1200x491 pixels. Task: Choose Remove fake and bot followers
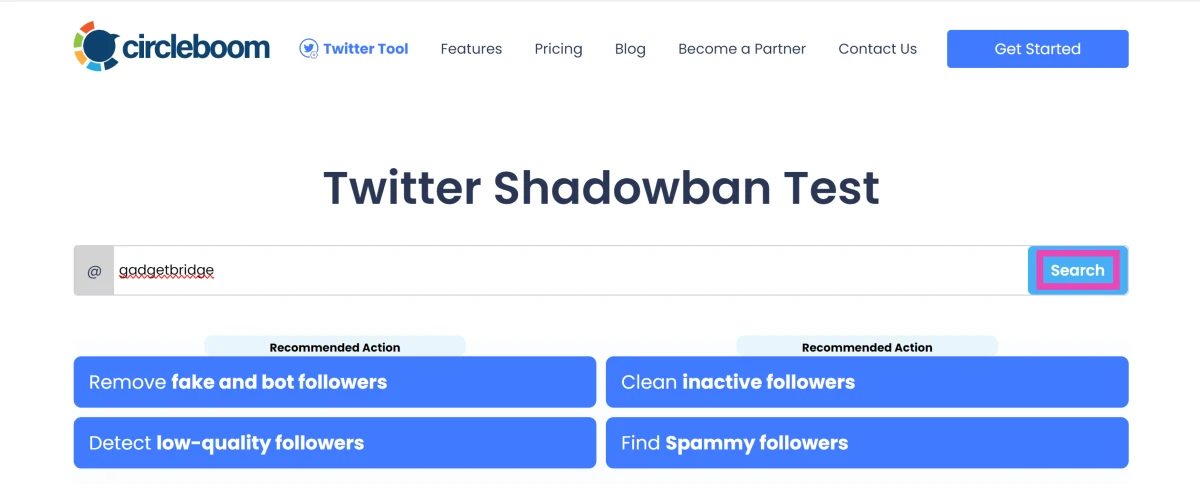click(x=334, y=382)
